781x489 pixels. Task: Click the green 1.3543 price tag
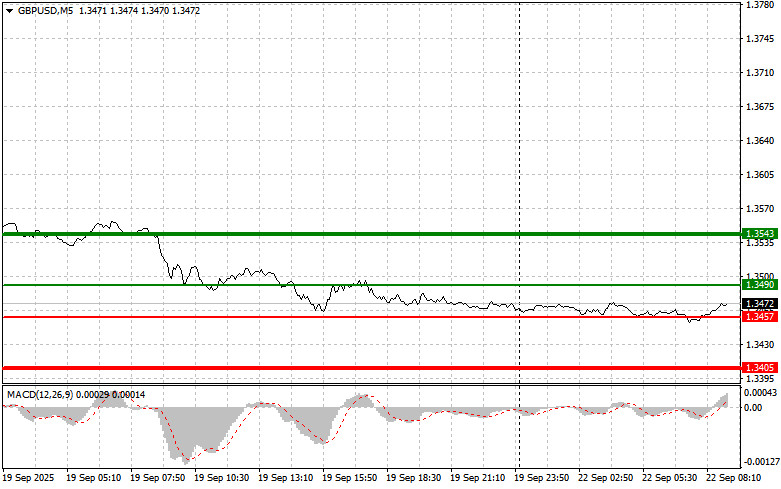click(x=759, y=233)
